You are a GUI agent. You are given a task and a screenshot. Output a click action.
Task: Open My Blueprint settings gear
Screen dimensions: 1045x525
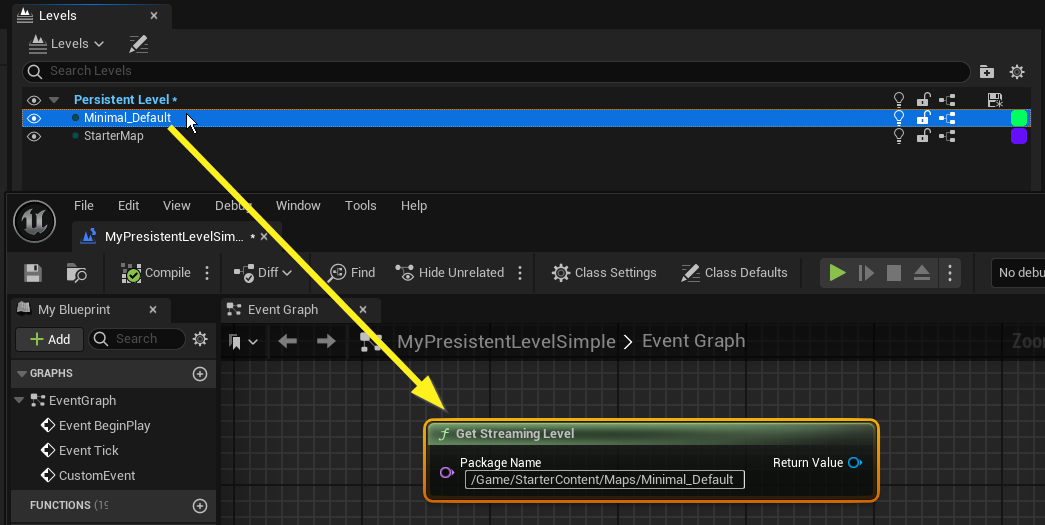pyautogui.click(x=200, y=339)
